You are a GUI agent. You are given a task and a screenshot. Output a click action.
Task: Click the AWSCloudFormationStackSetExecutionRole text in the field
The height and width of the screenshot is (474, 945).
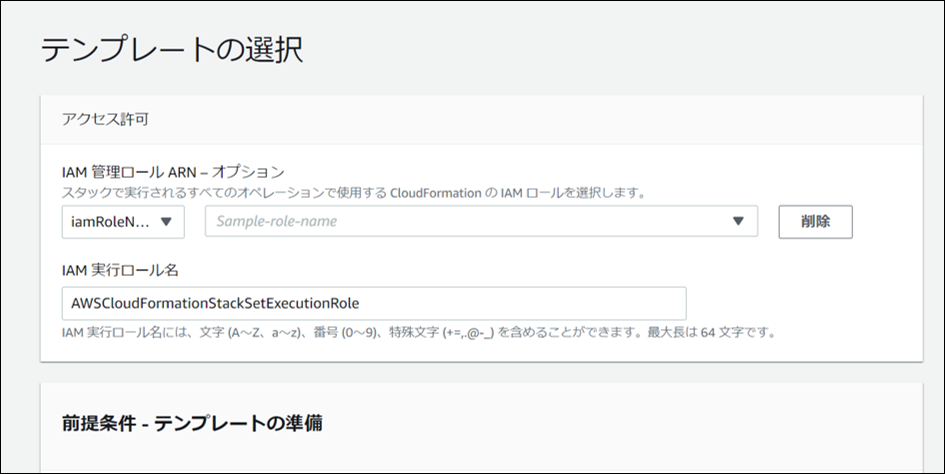click(215, 303)
